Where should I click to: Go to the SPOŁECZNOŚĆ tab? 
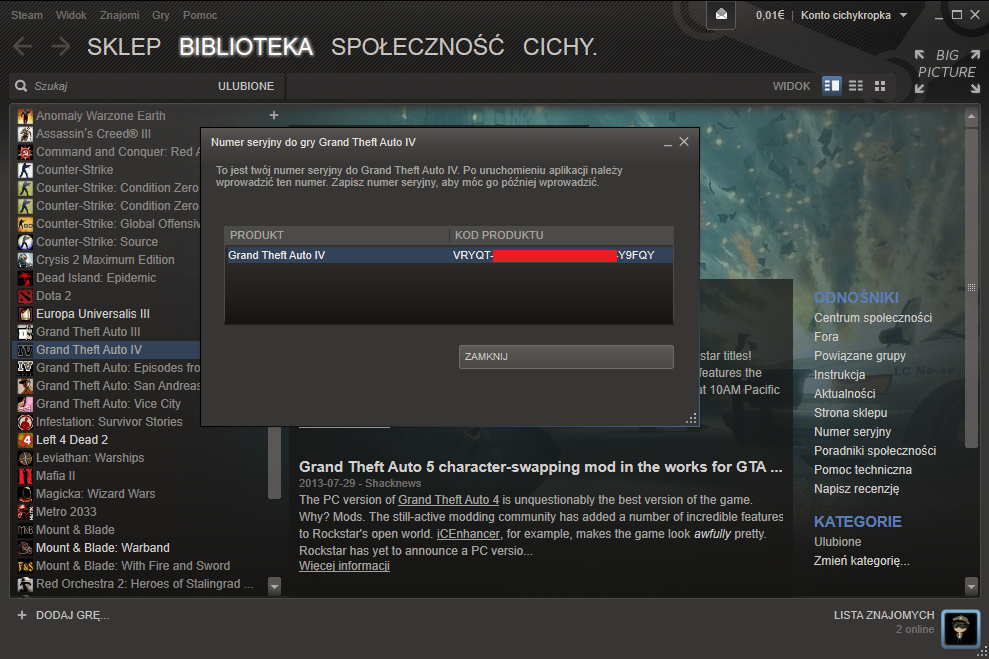pyautogui.click(x=418, y=47)
